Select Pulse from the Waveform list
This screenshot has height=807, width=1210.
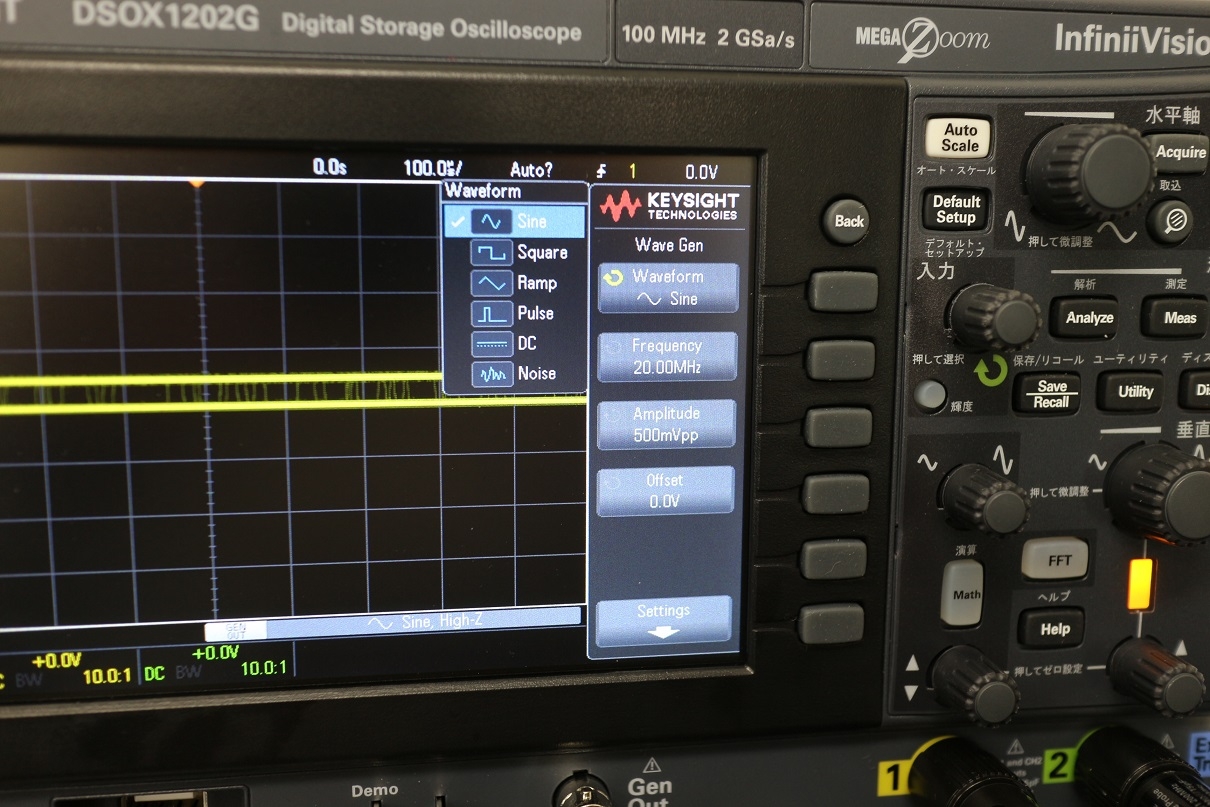(514, 313)
